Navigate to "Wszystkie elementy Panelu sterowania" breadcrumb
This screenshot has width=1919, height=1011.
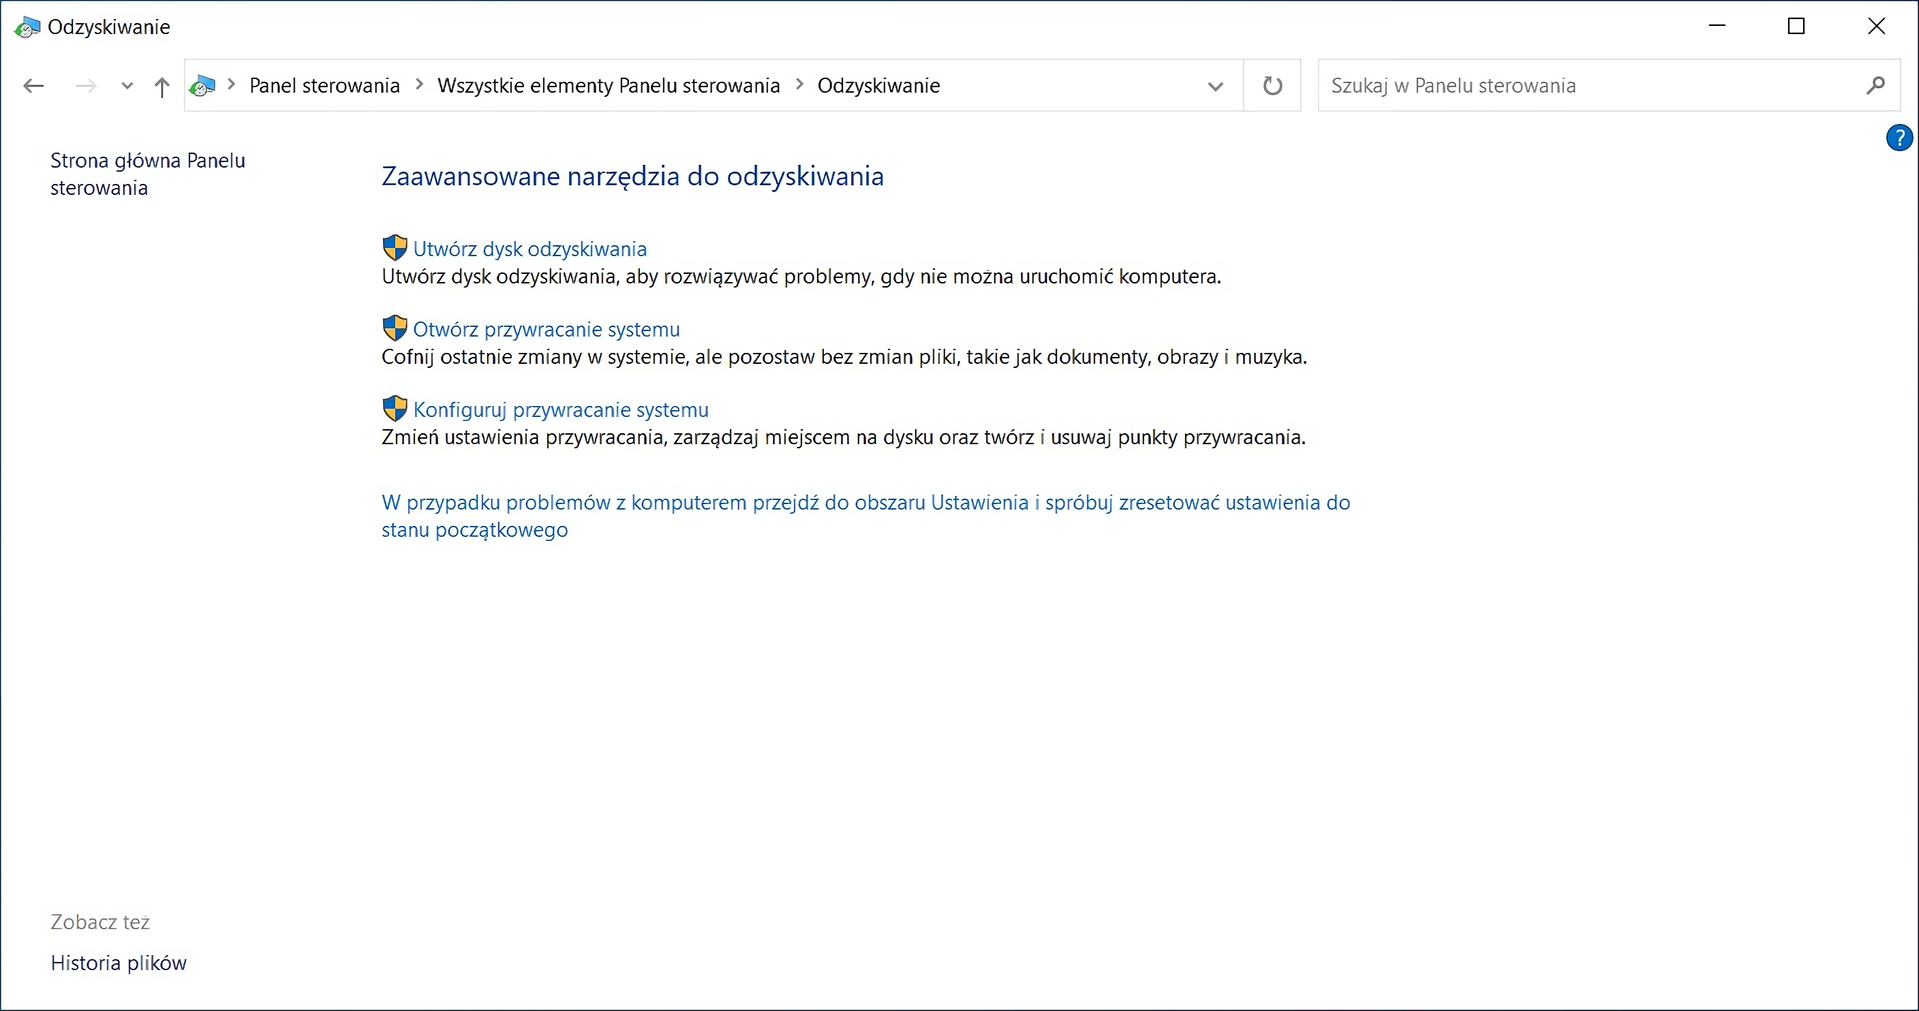pos(608,86)
